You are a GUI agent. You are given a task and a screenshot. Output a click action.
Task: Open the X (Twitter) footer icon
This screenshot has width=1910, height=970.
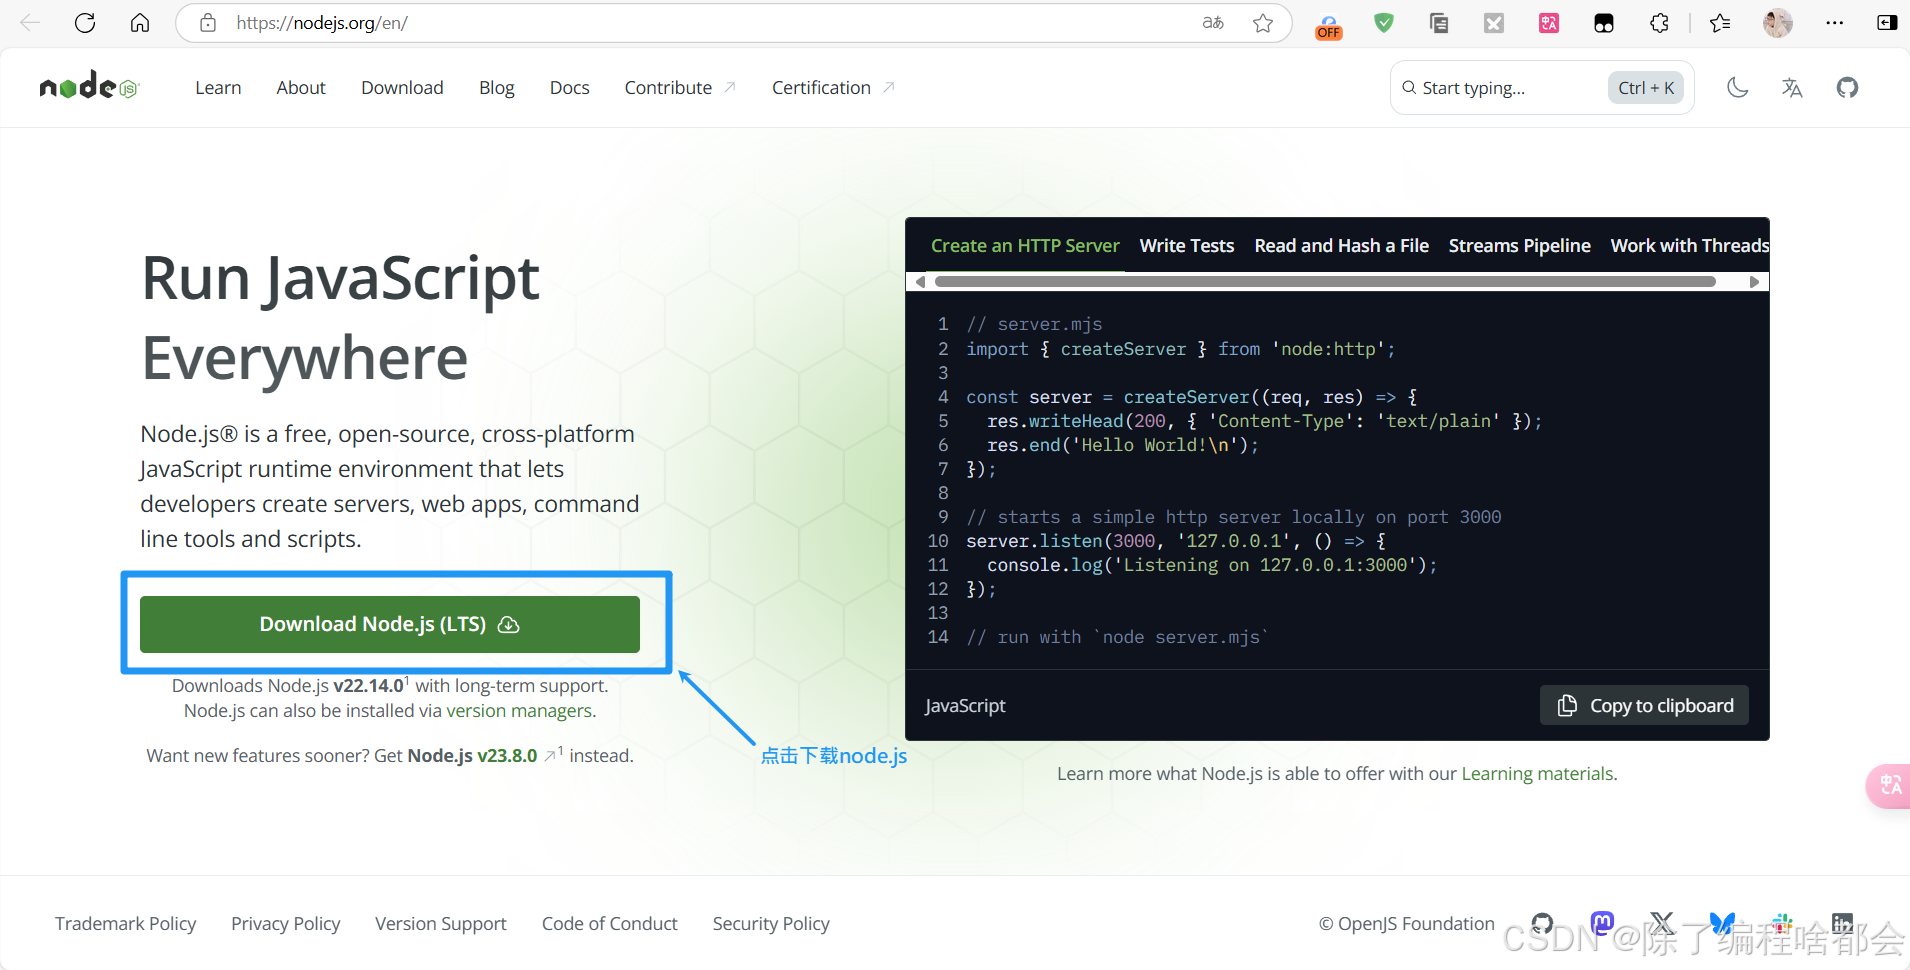(x=1662, y=924)
